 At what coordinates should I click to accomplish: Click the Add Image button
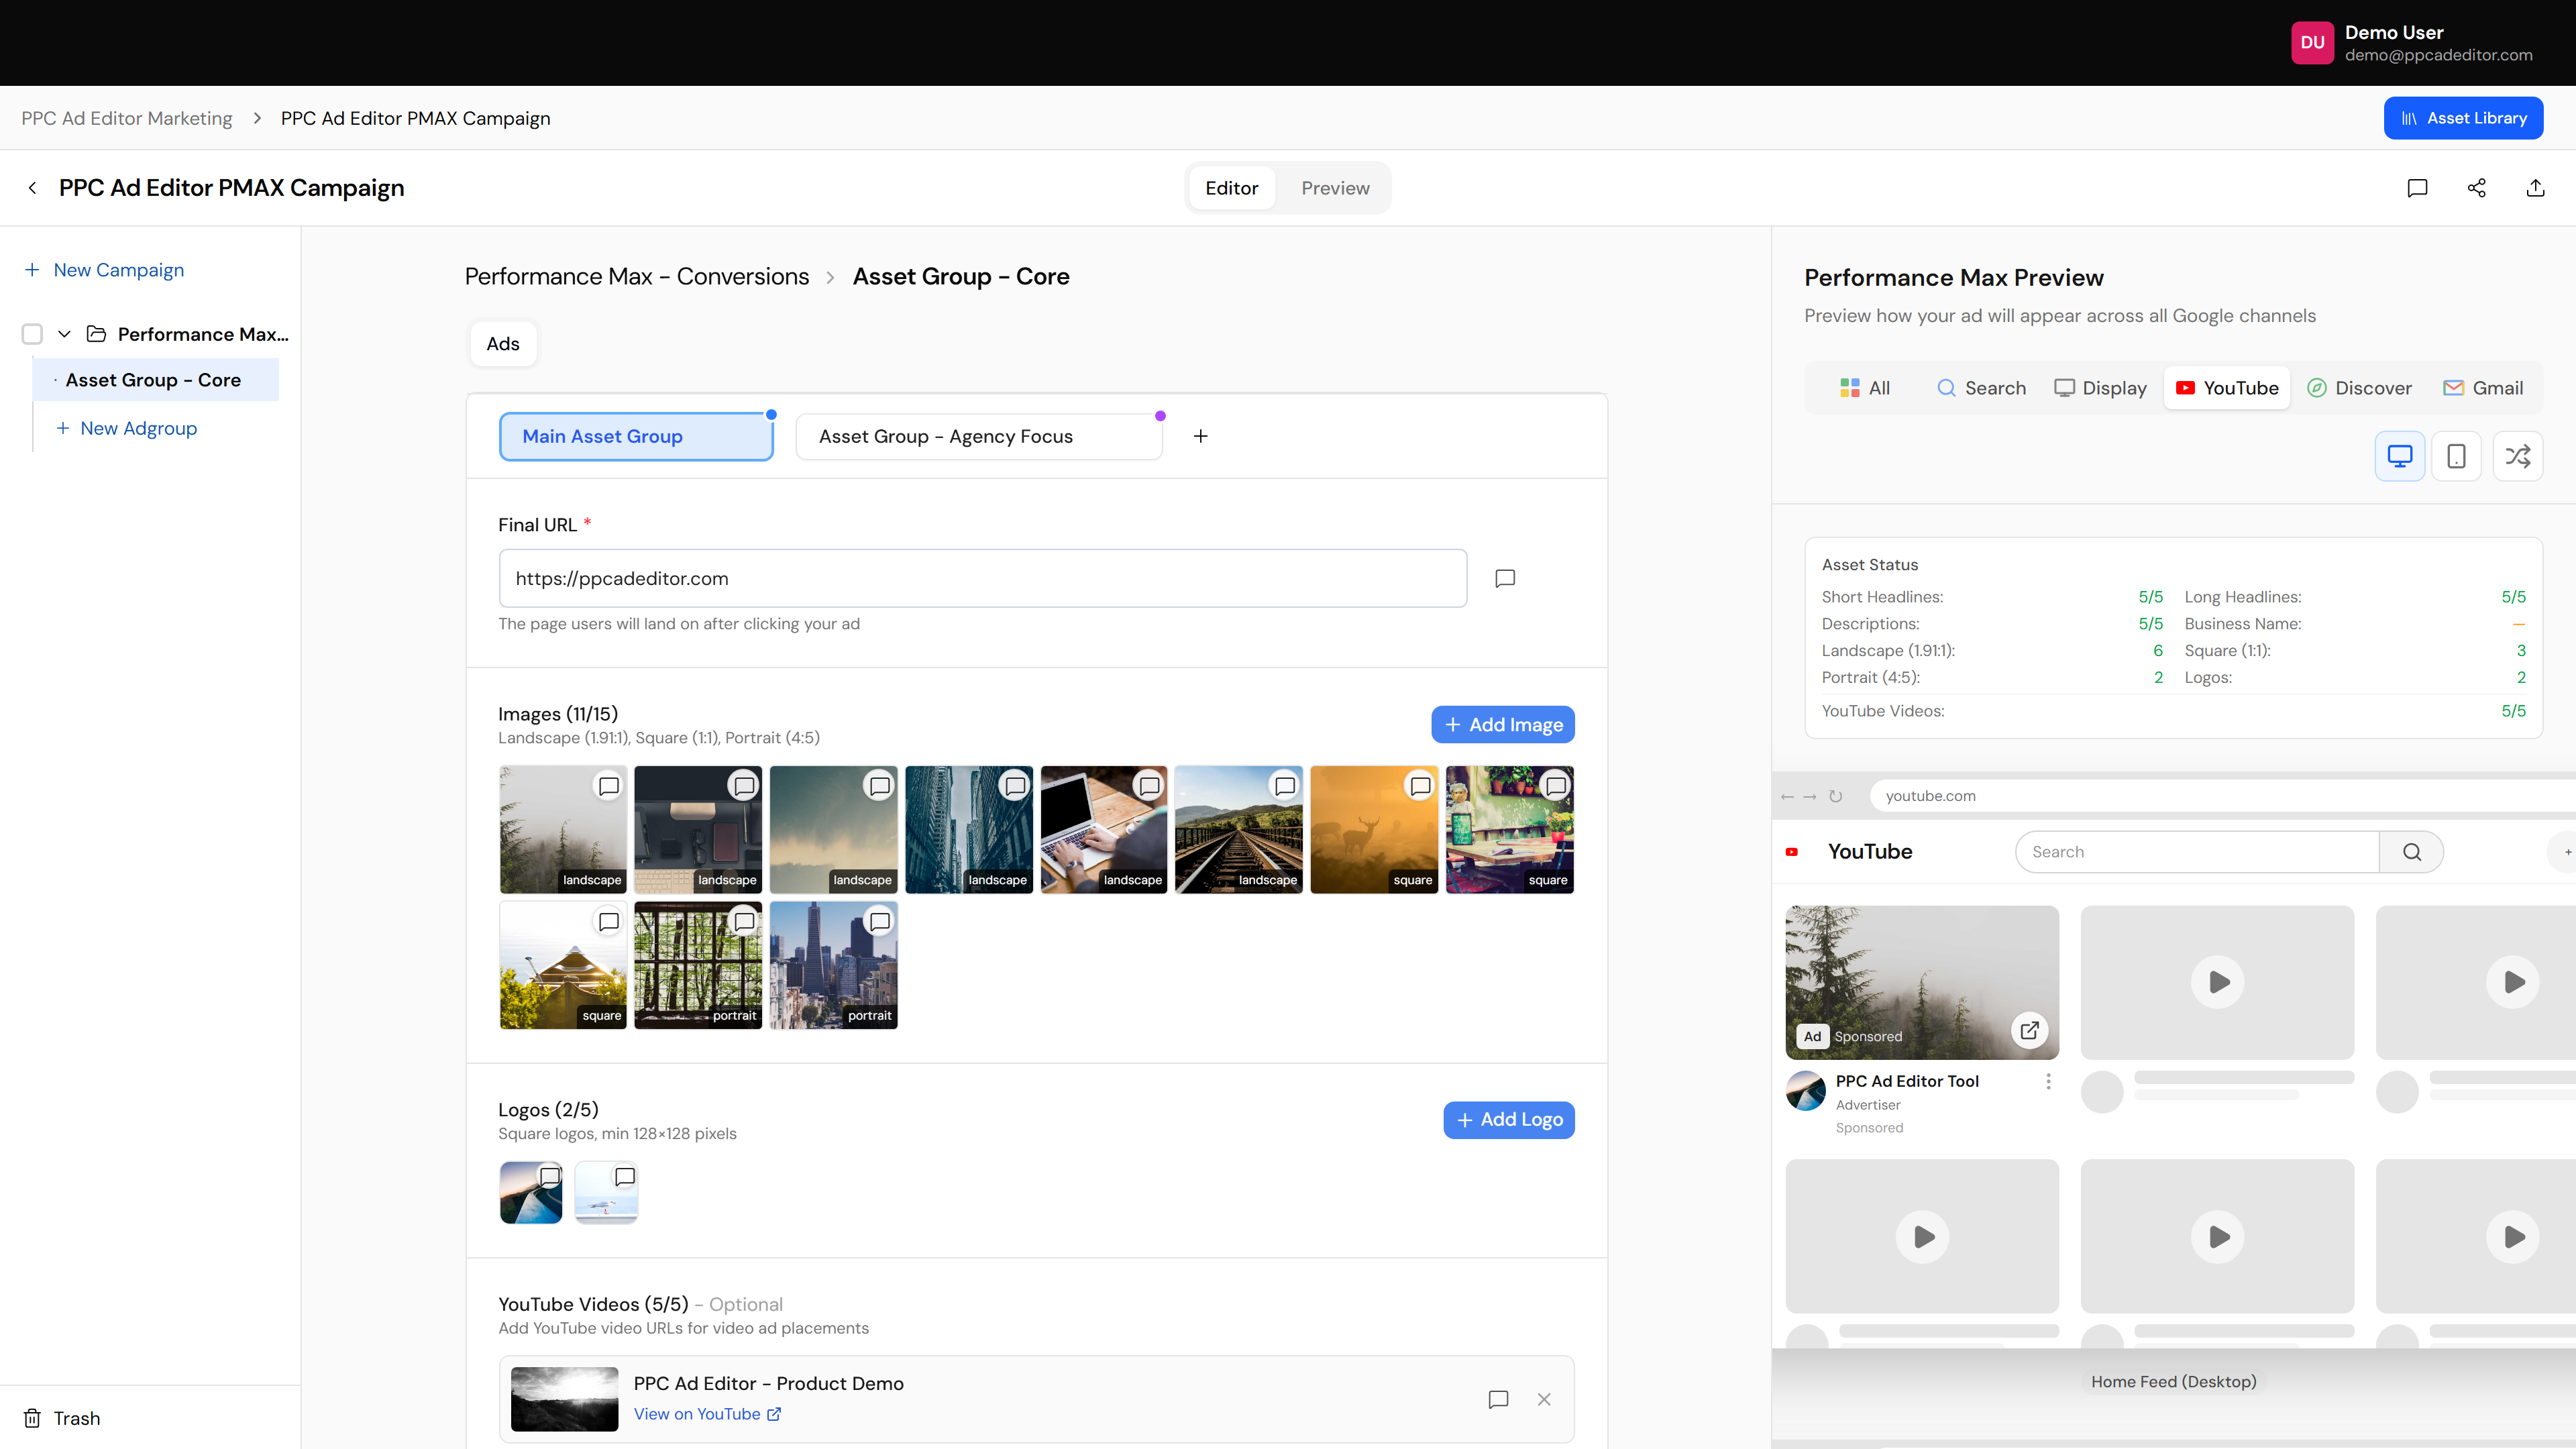pos(1503,725)
